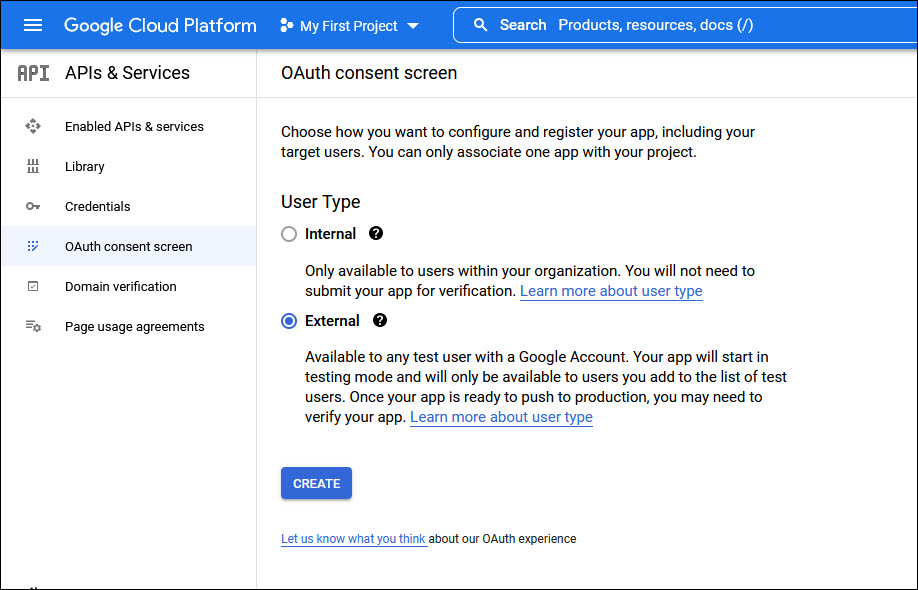
Task: Open the navigation hamburger menu
Action: [33, 25]
